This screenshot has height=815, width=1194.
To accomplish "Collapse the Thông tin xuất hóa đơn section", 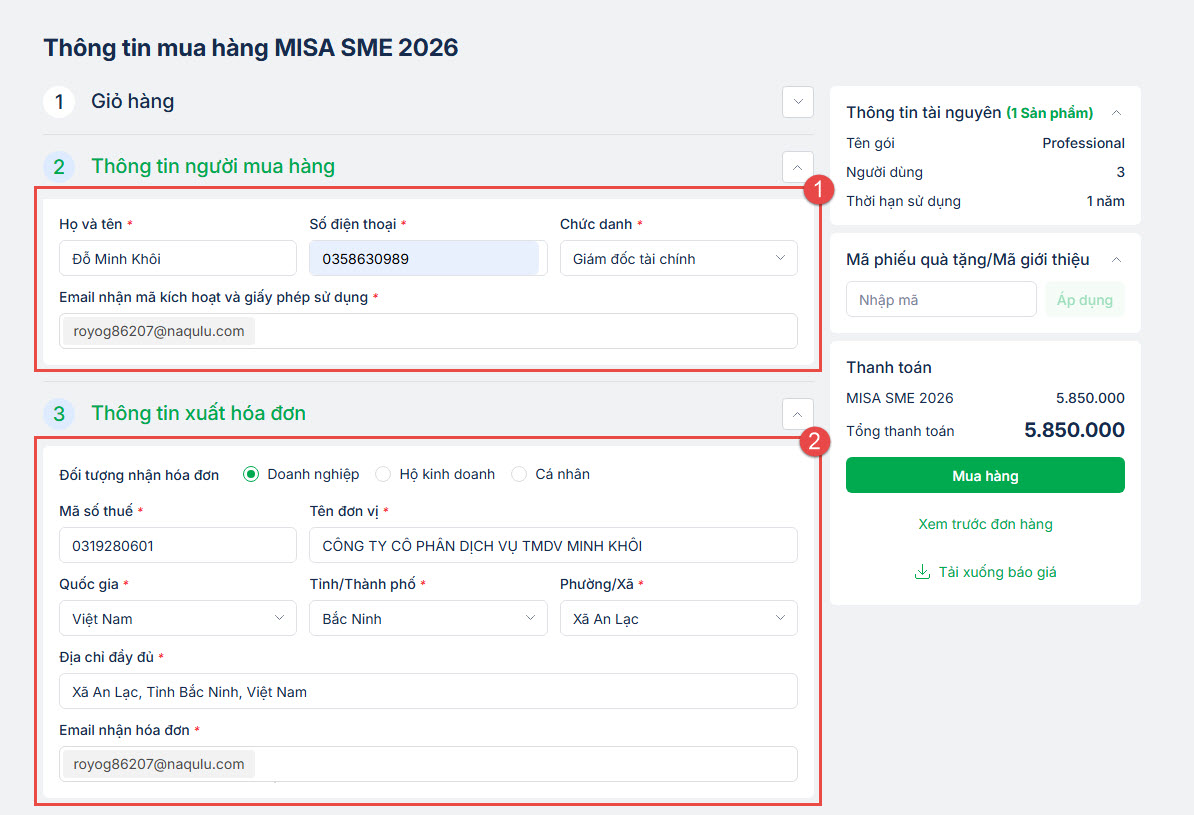I will click(x=797, y=414).
